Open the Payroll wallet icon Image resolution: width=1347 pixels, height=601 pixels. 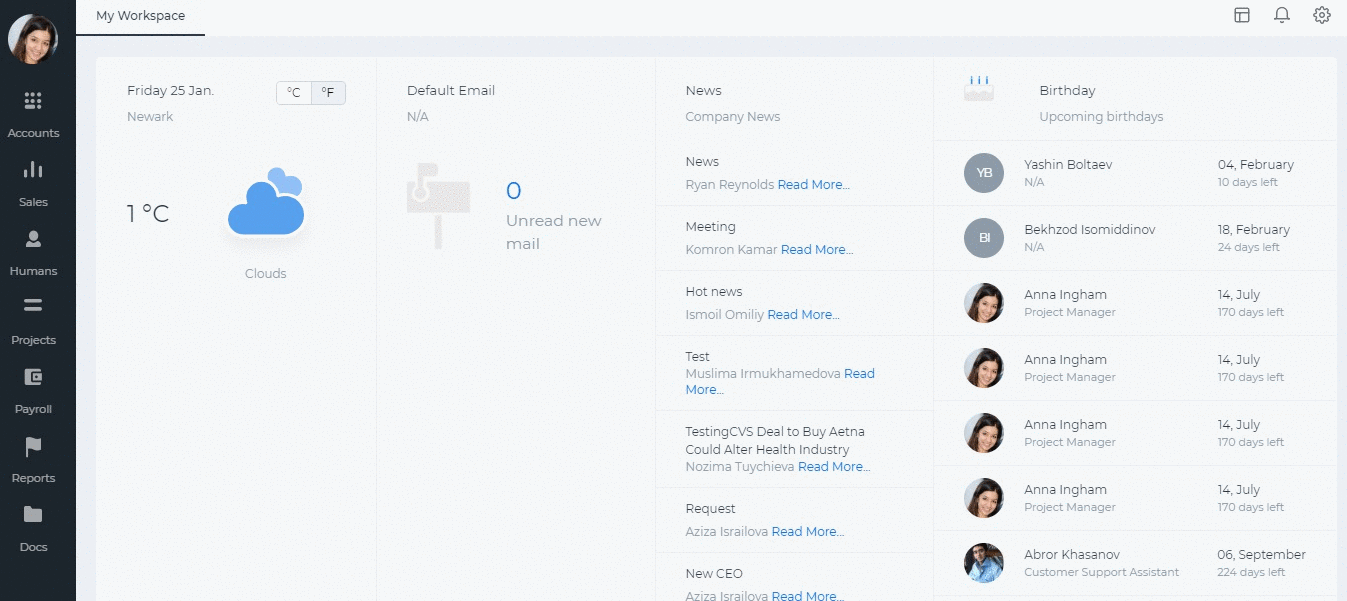(x=33, y=376)
